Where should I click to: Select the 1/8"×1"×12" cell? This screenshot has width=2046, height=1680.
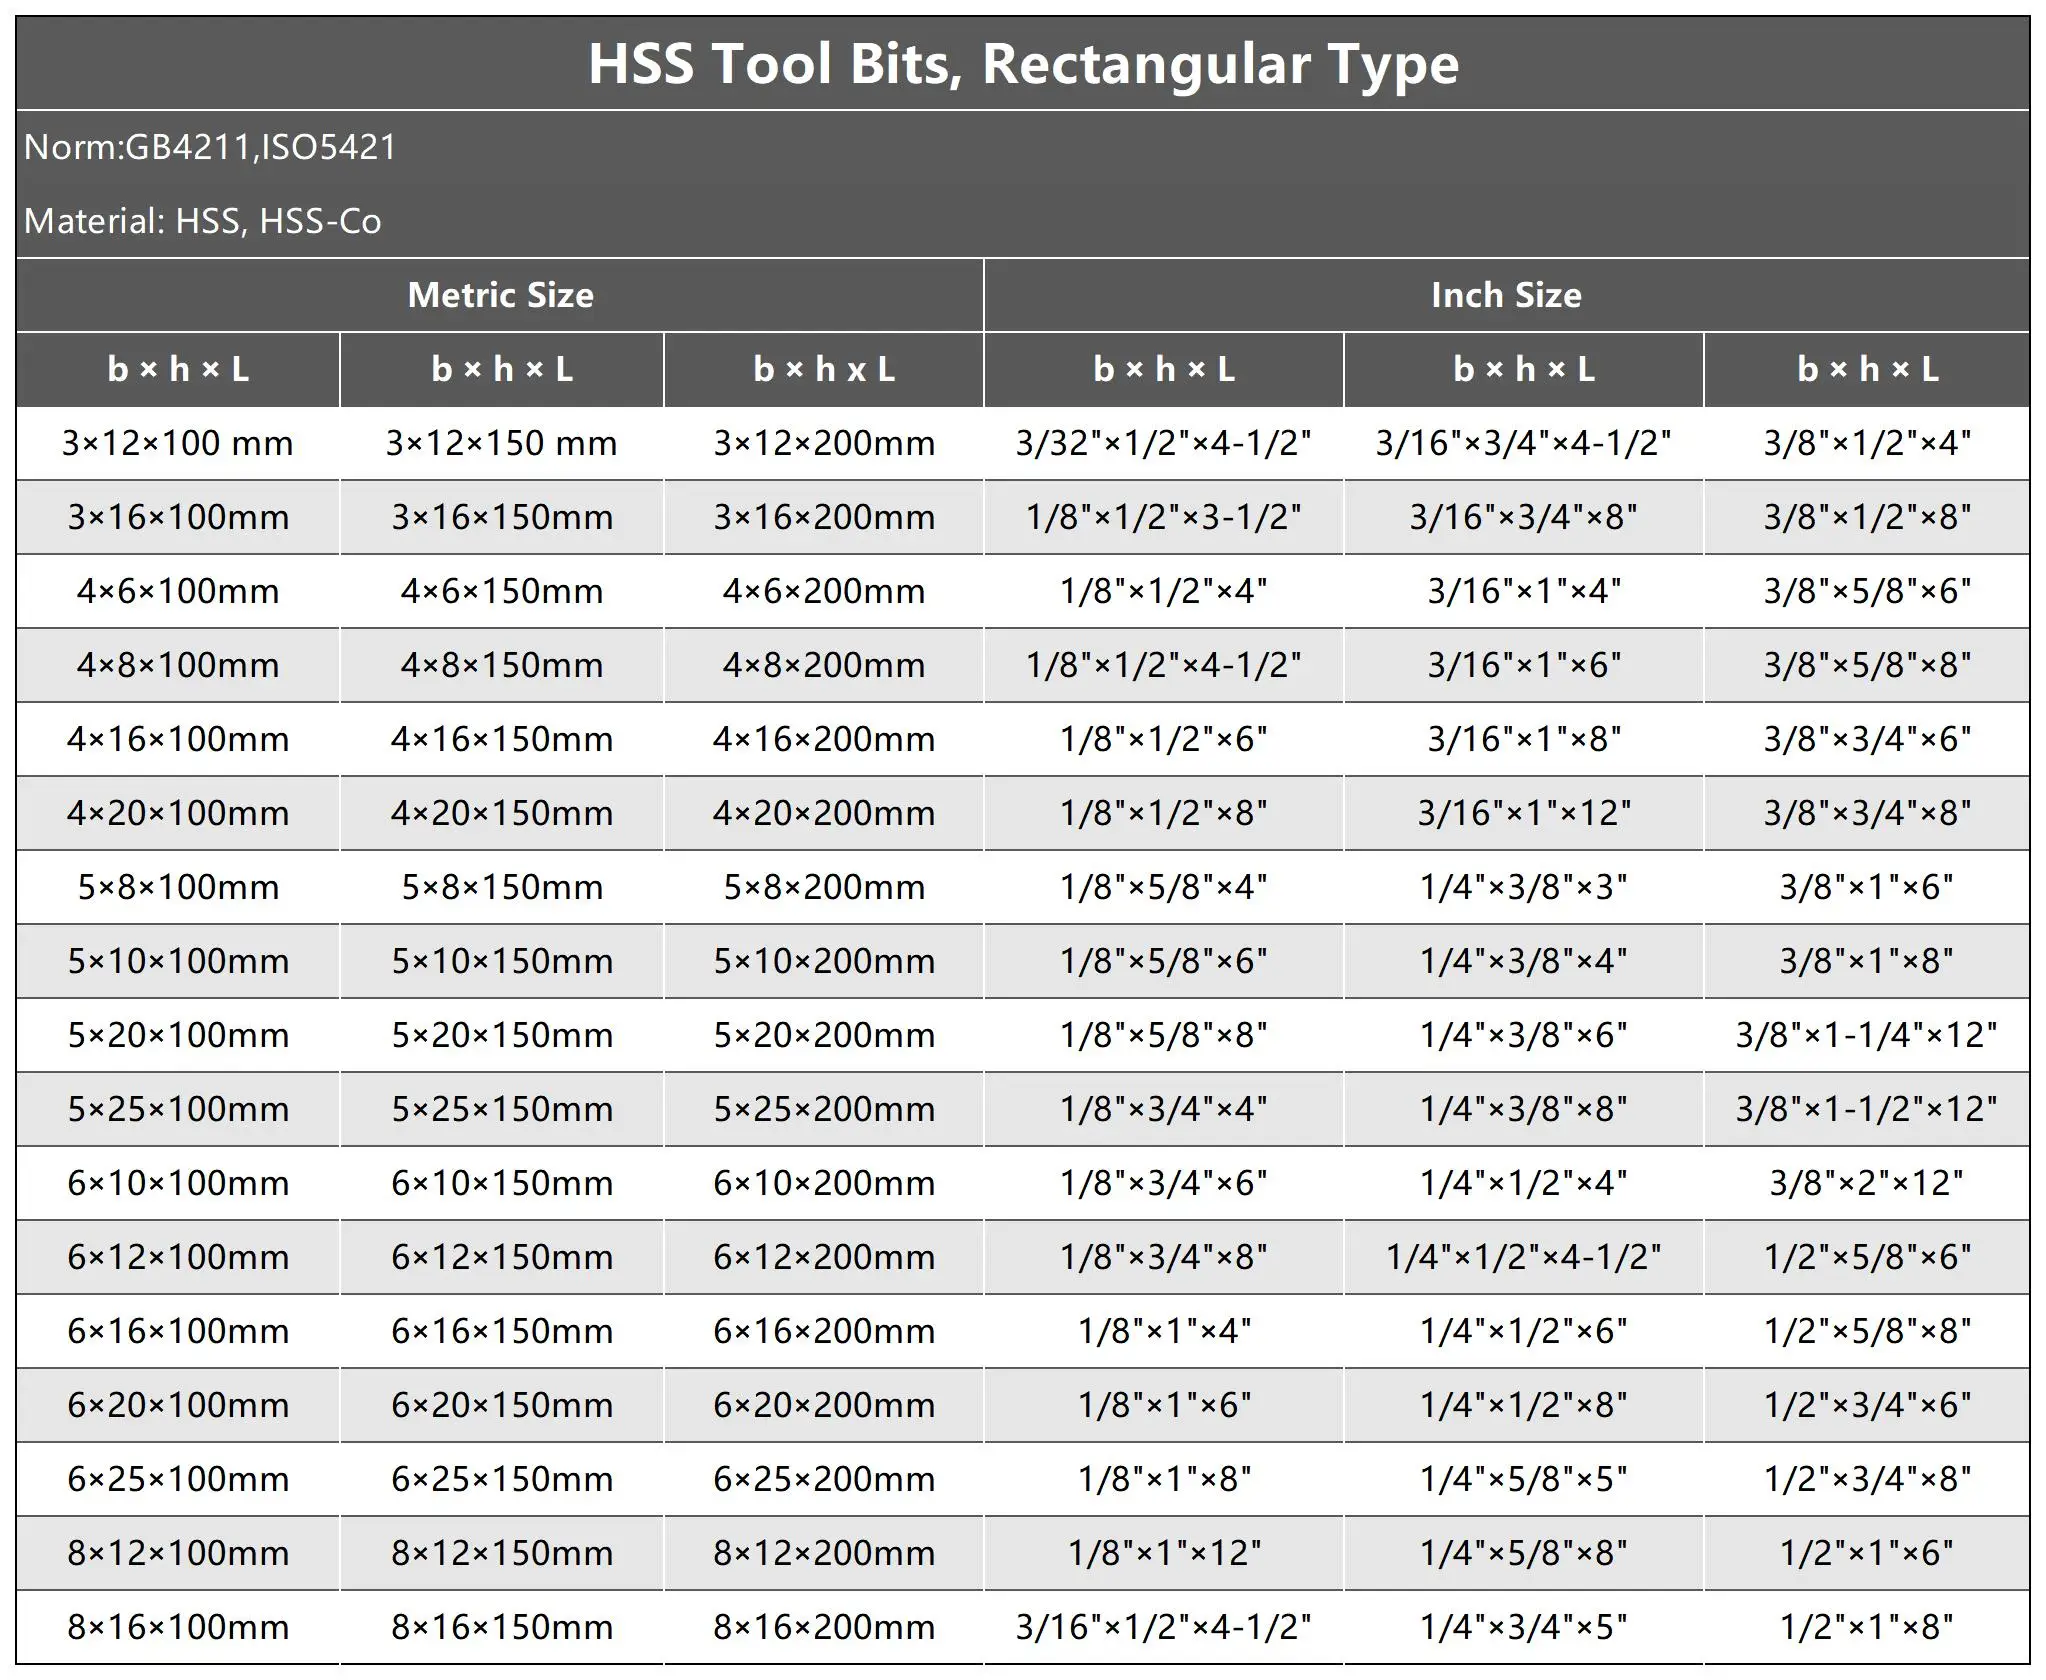[x=1163, y=1553]
